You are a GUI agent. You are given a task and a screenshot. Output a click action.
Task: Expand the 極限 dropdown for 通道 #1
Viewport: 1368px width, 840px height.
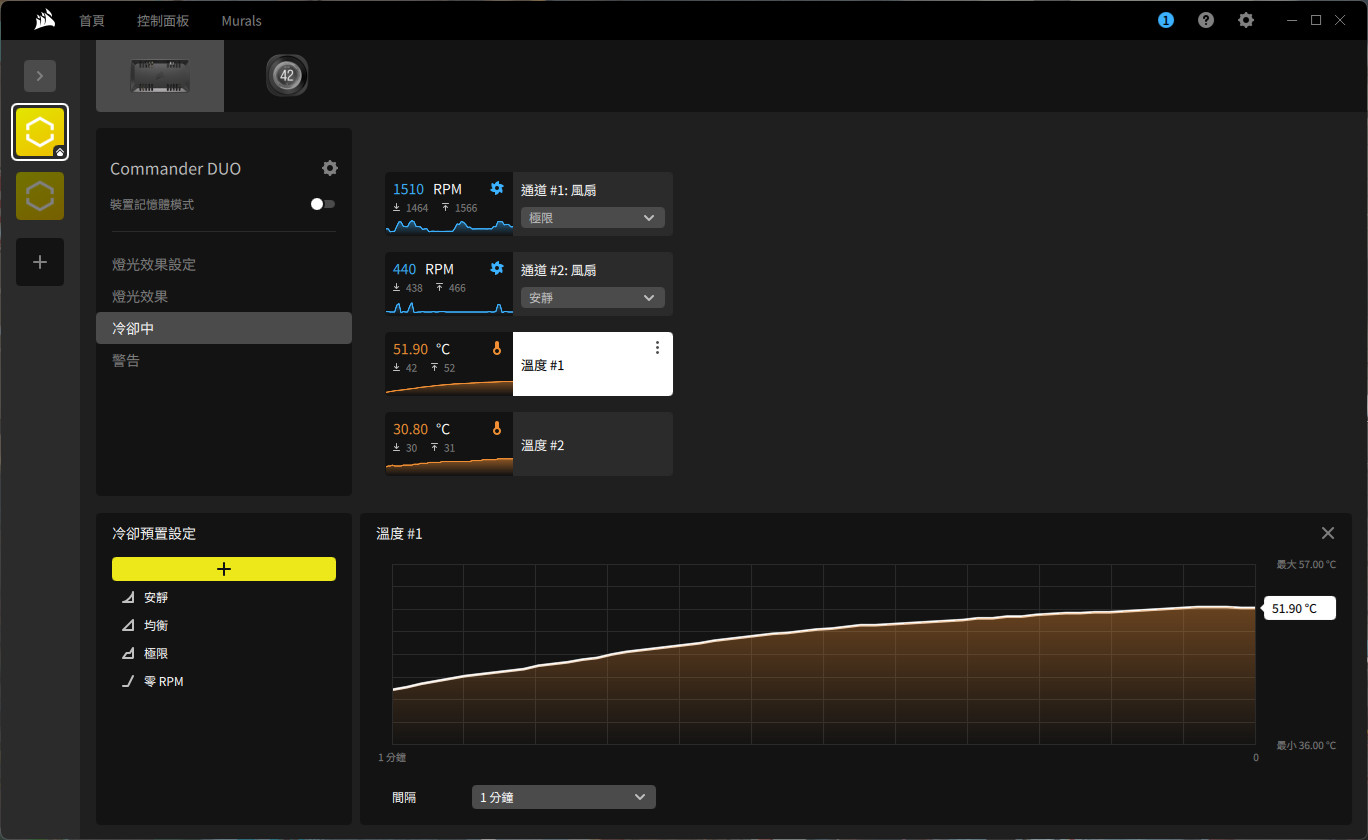click(x=593, y=218)
